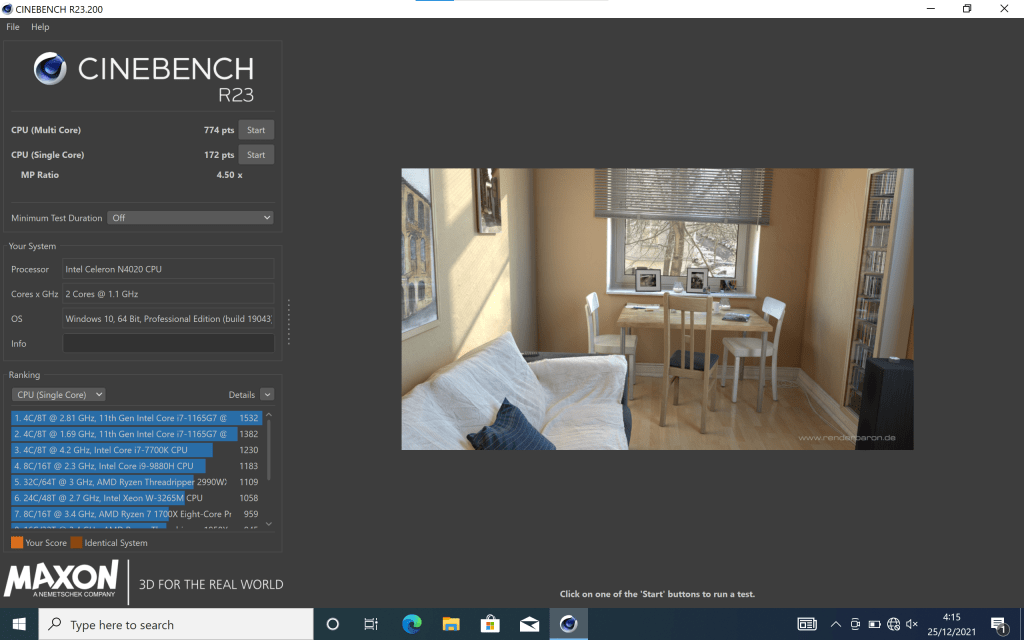Select ranking row Intel Xeon W-3265M

point(136,498)
